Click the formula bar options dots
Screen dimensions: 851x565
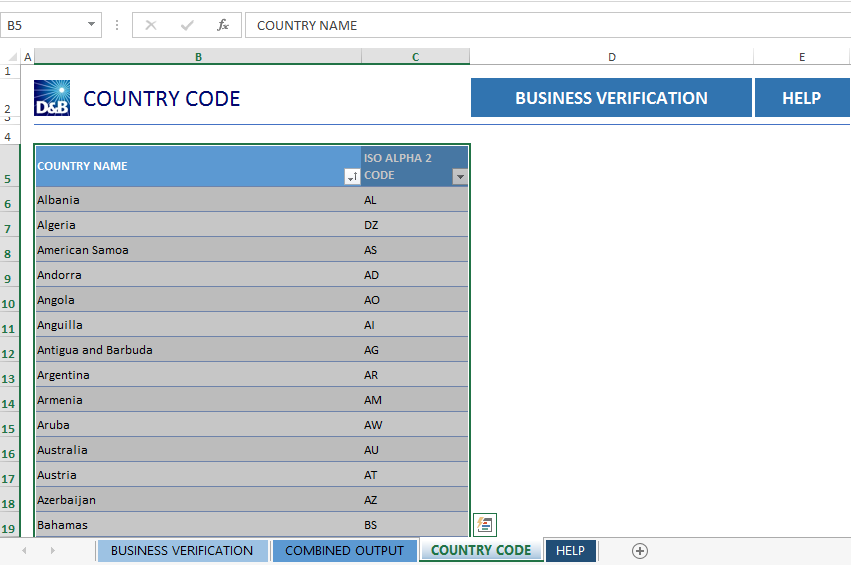point(117,25)
